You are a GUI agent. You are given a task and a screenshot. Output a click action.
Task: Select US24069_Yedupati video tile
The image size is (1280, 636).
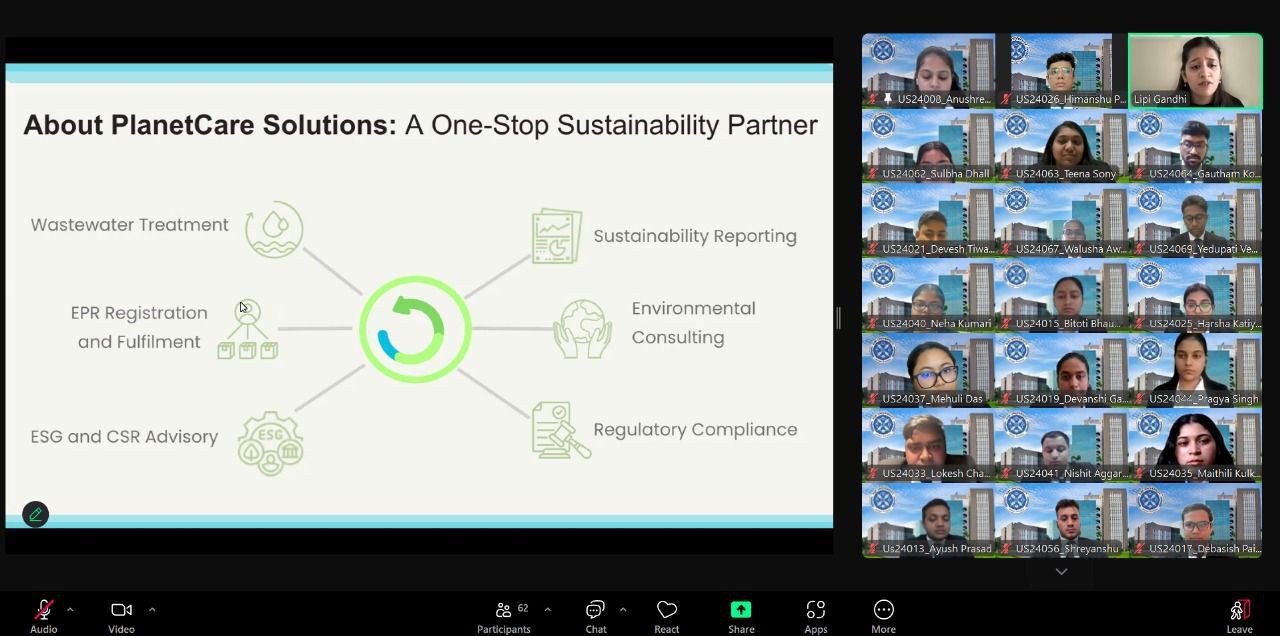pyautogui.click(x=1195, y=220)
